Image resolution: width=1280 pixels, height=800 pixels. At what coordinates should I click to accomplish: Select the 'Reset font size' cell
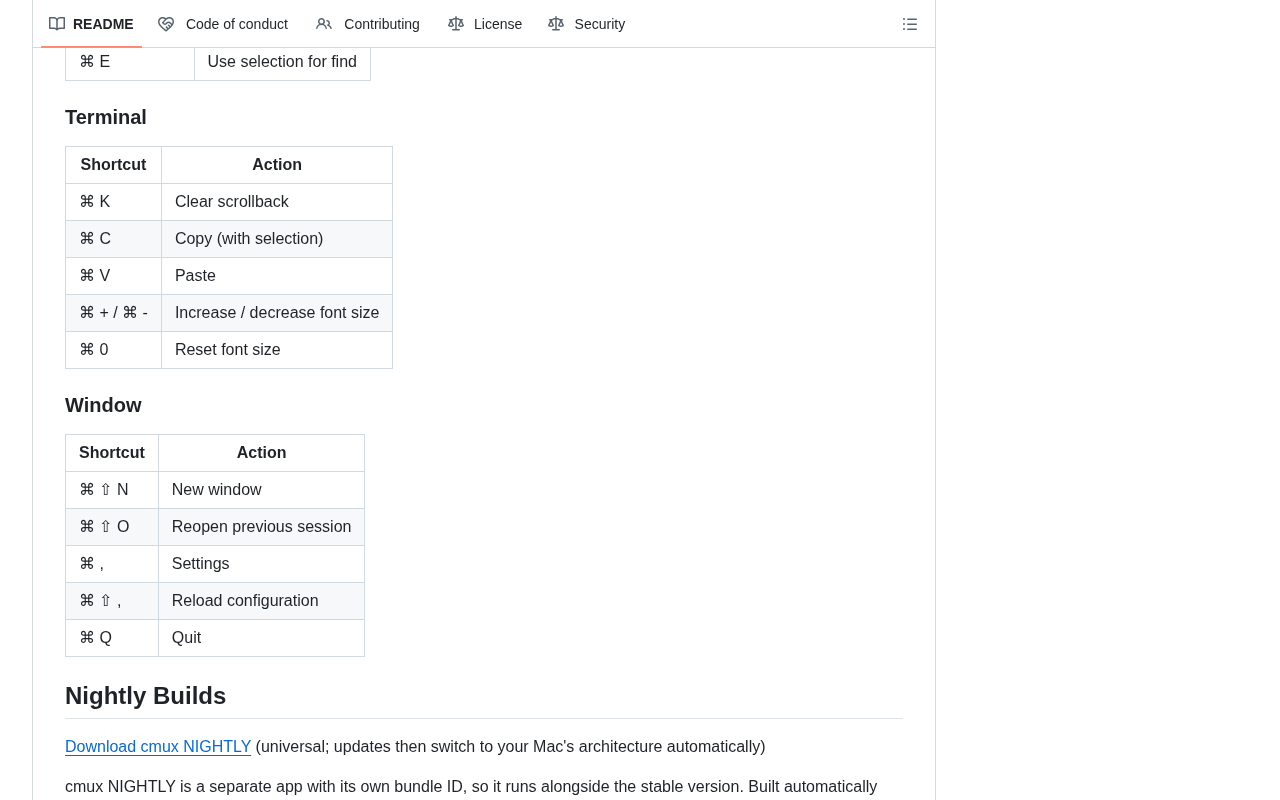point(277,350)
